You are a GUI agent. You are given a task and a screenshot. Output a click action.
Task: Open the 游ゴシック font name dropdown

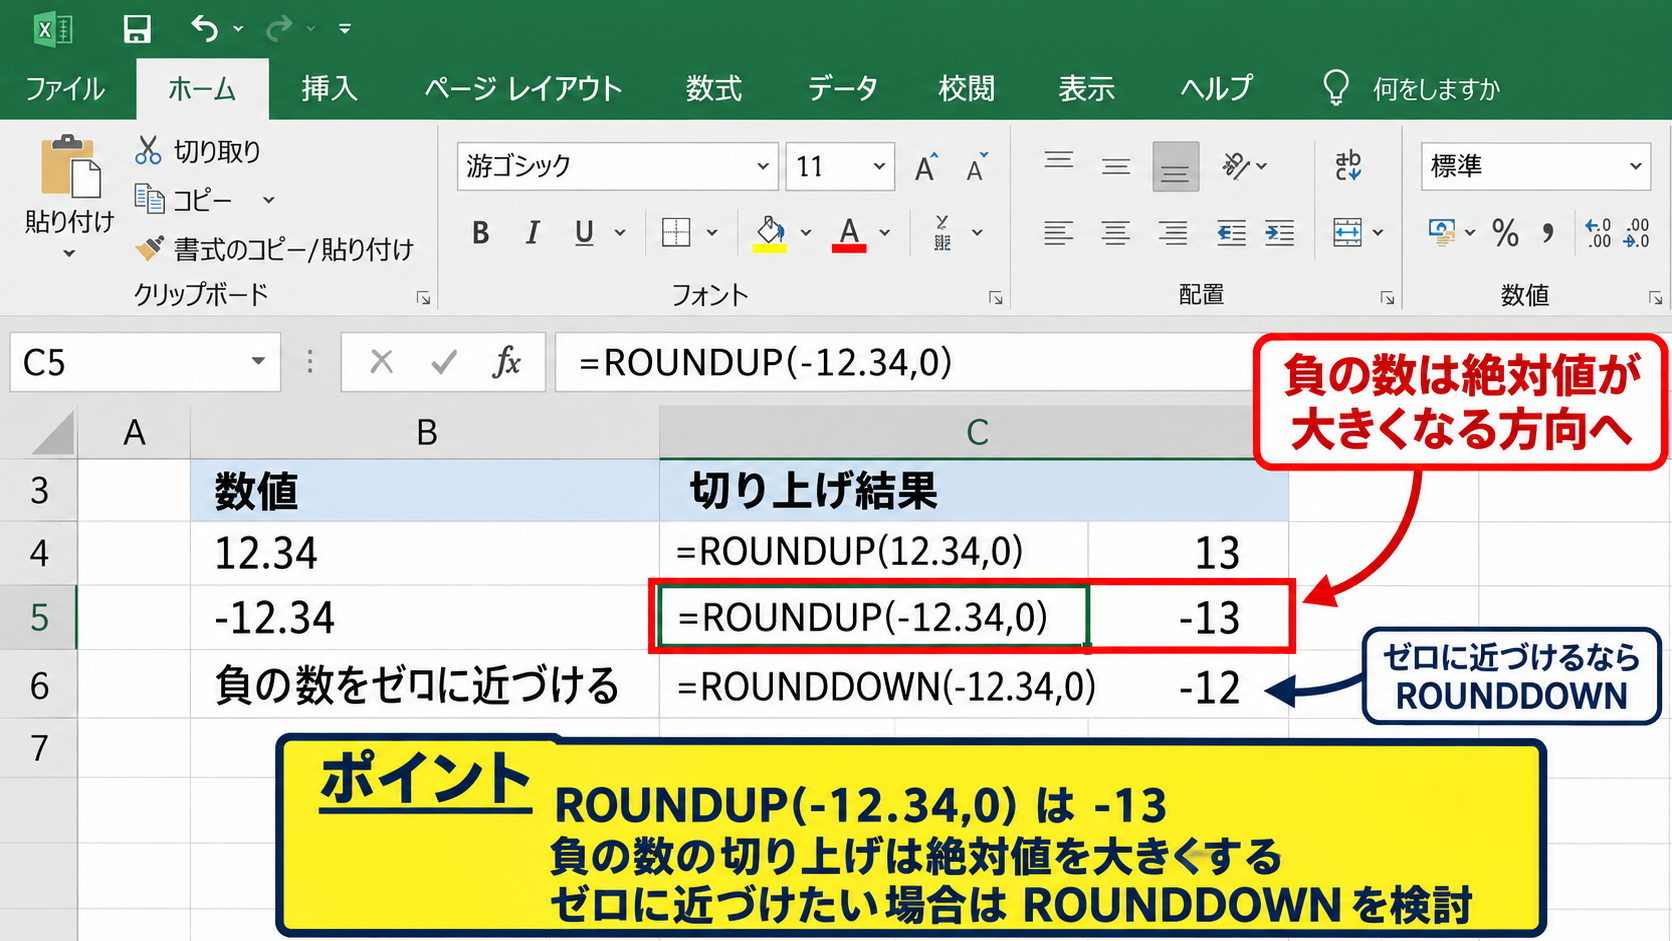tap(763, 166)
